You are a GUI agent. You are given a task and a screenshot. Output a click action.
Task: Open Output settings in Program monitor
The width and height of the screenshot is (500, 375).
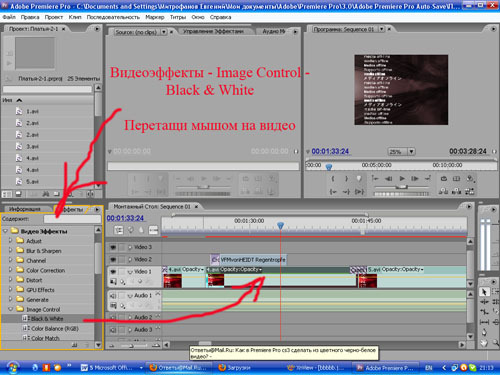coord(470,179)
